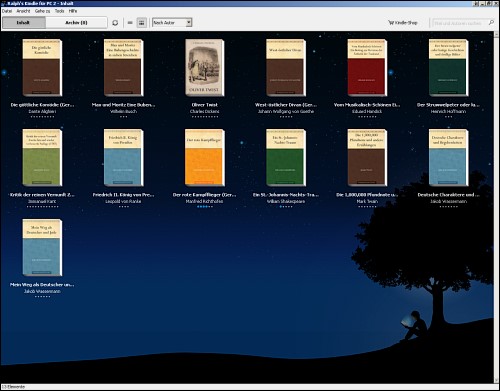The height and width of the screenshot is (391, 500).
Task: Open Friedrich II. König von Preußen cover
Action: pos(123,158)
